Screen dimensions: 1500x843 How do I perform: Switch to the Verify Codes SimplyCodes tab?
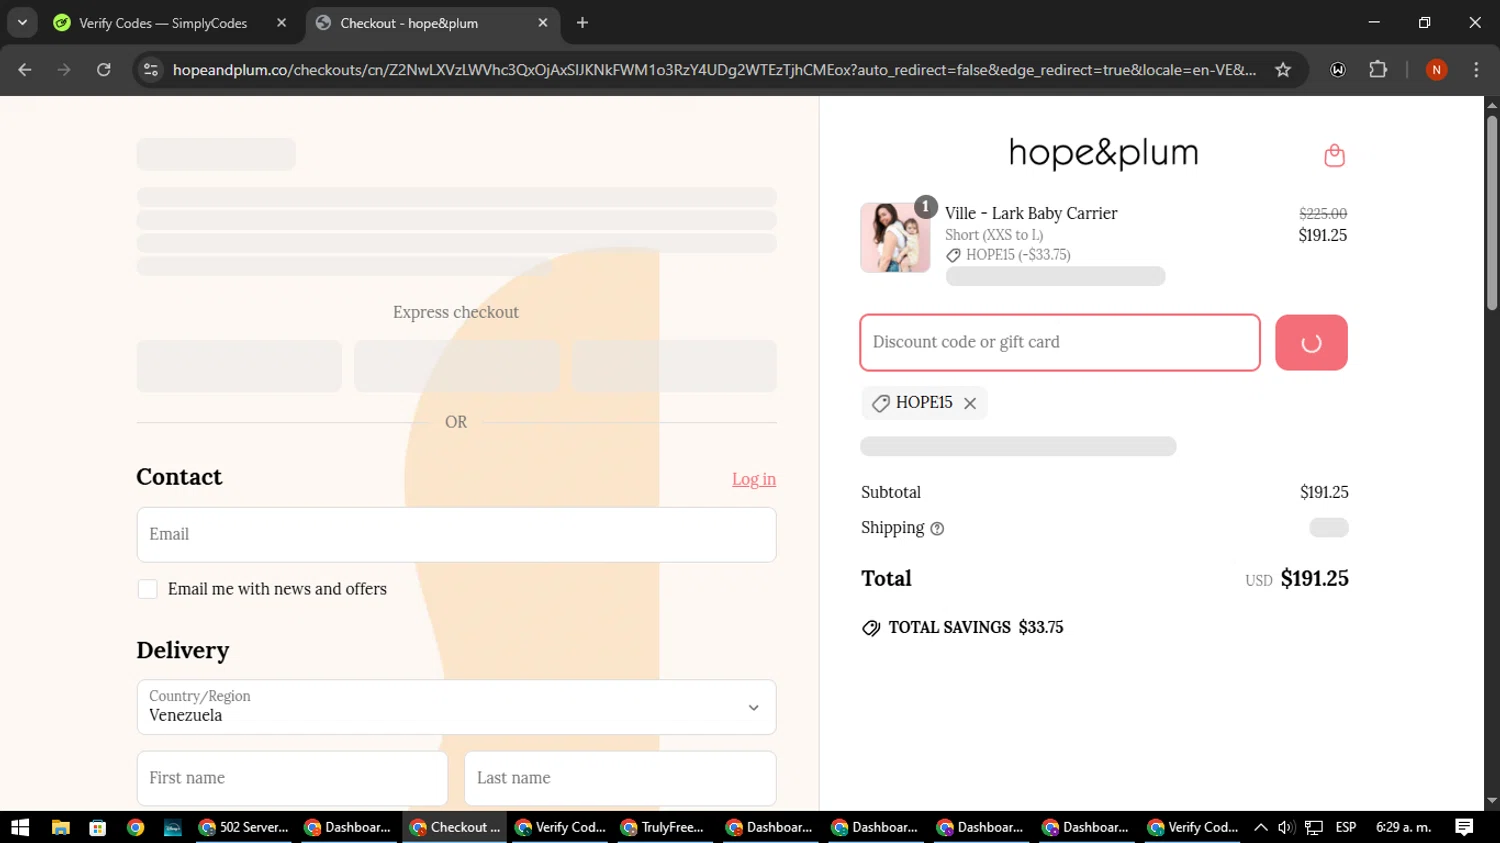(162, 23)
